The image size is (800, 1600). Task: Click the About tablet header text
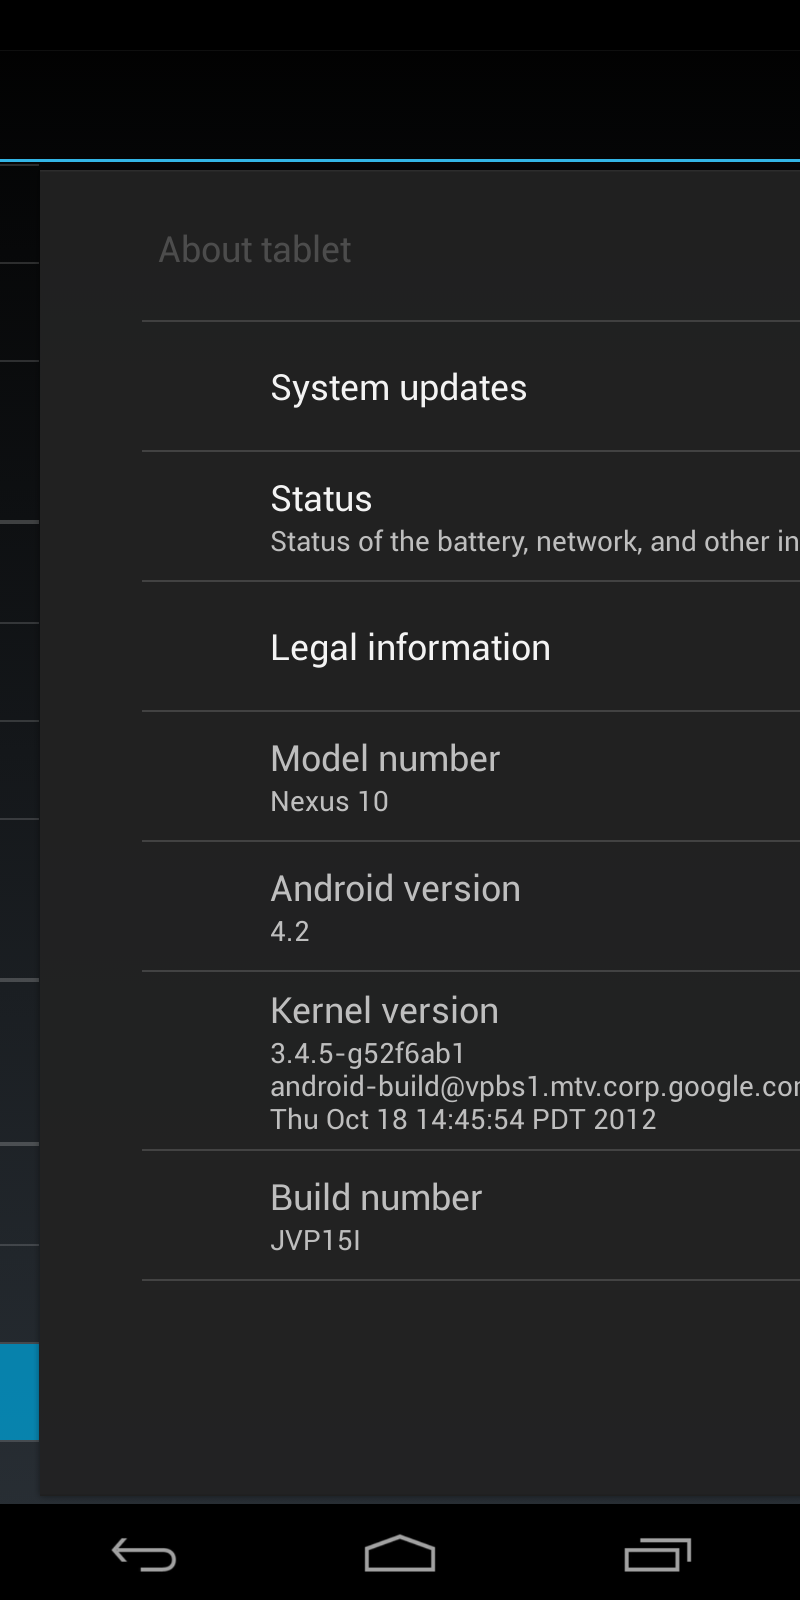pos(255,249)
